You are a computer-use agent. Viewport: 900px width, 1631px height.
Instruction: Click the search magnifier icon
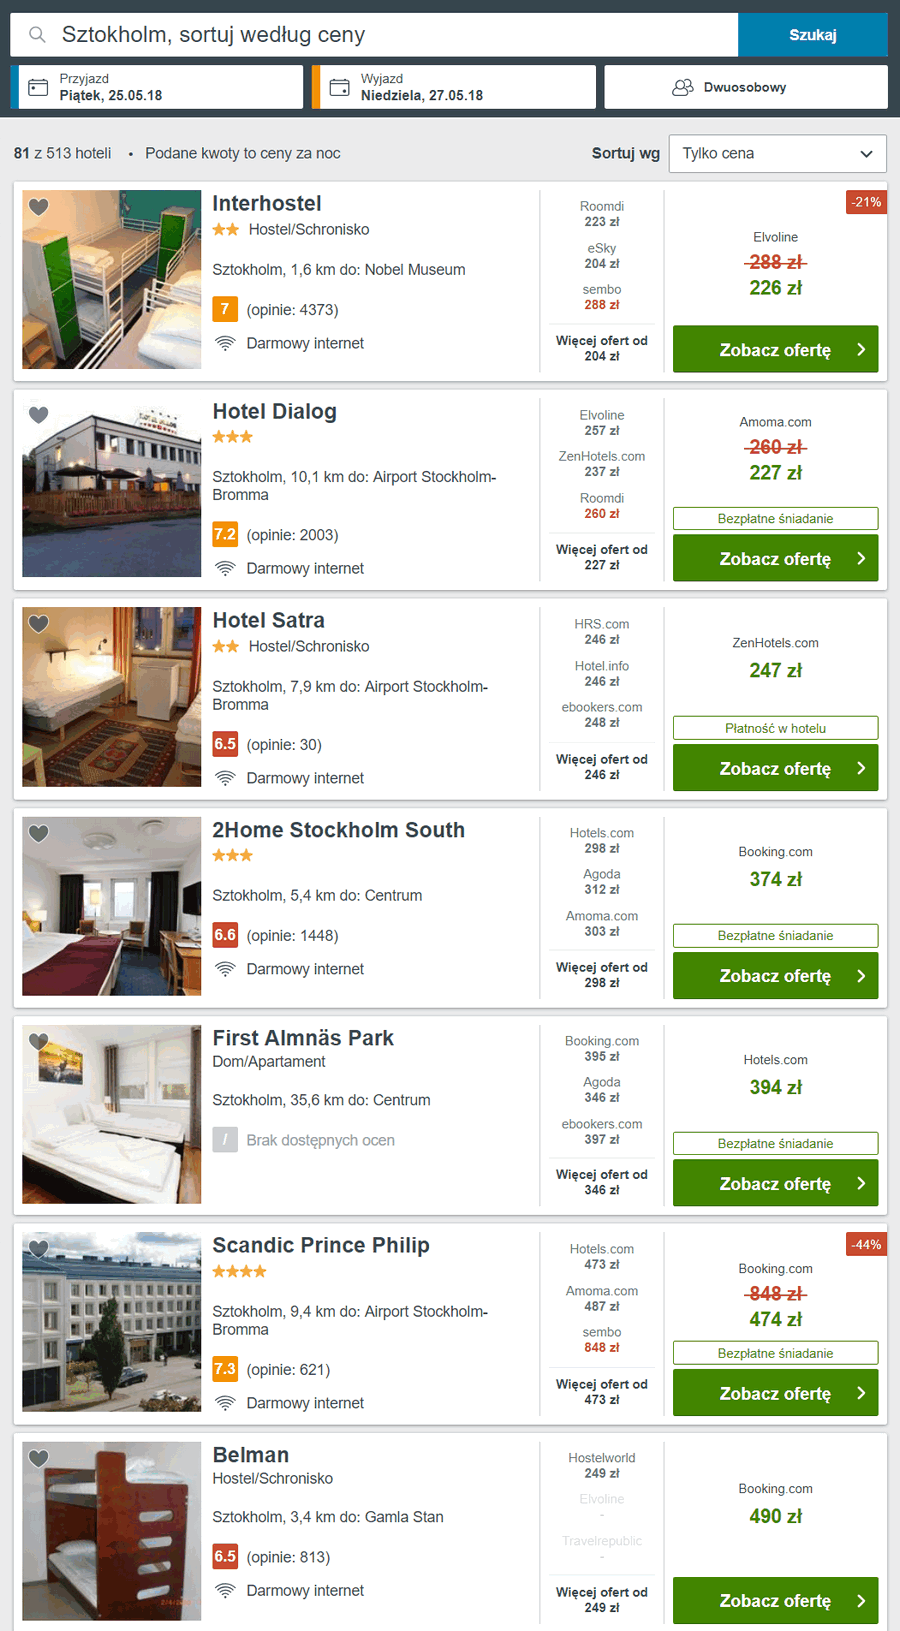(37, 35)
